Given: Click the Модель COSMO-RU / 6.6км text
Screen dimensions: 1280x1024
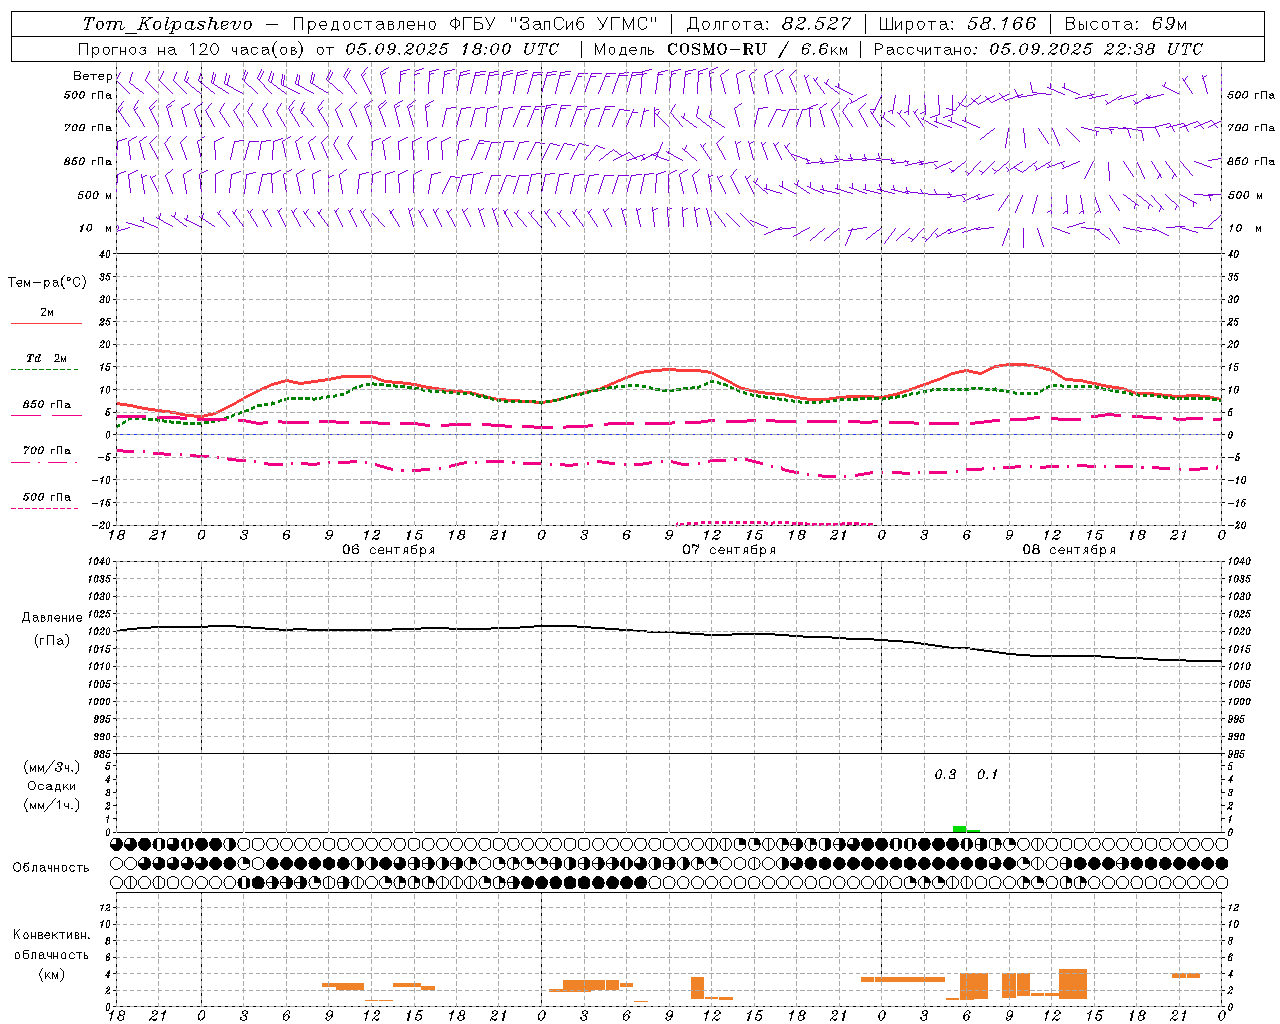Looking at the screenshot, I should (720, 49).
